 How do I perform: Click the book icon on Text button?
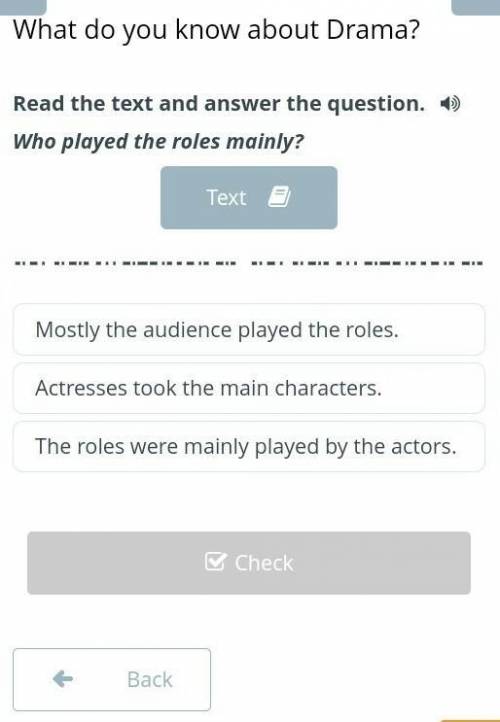click(279, 197)
